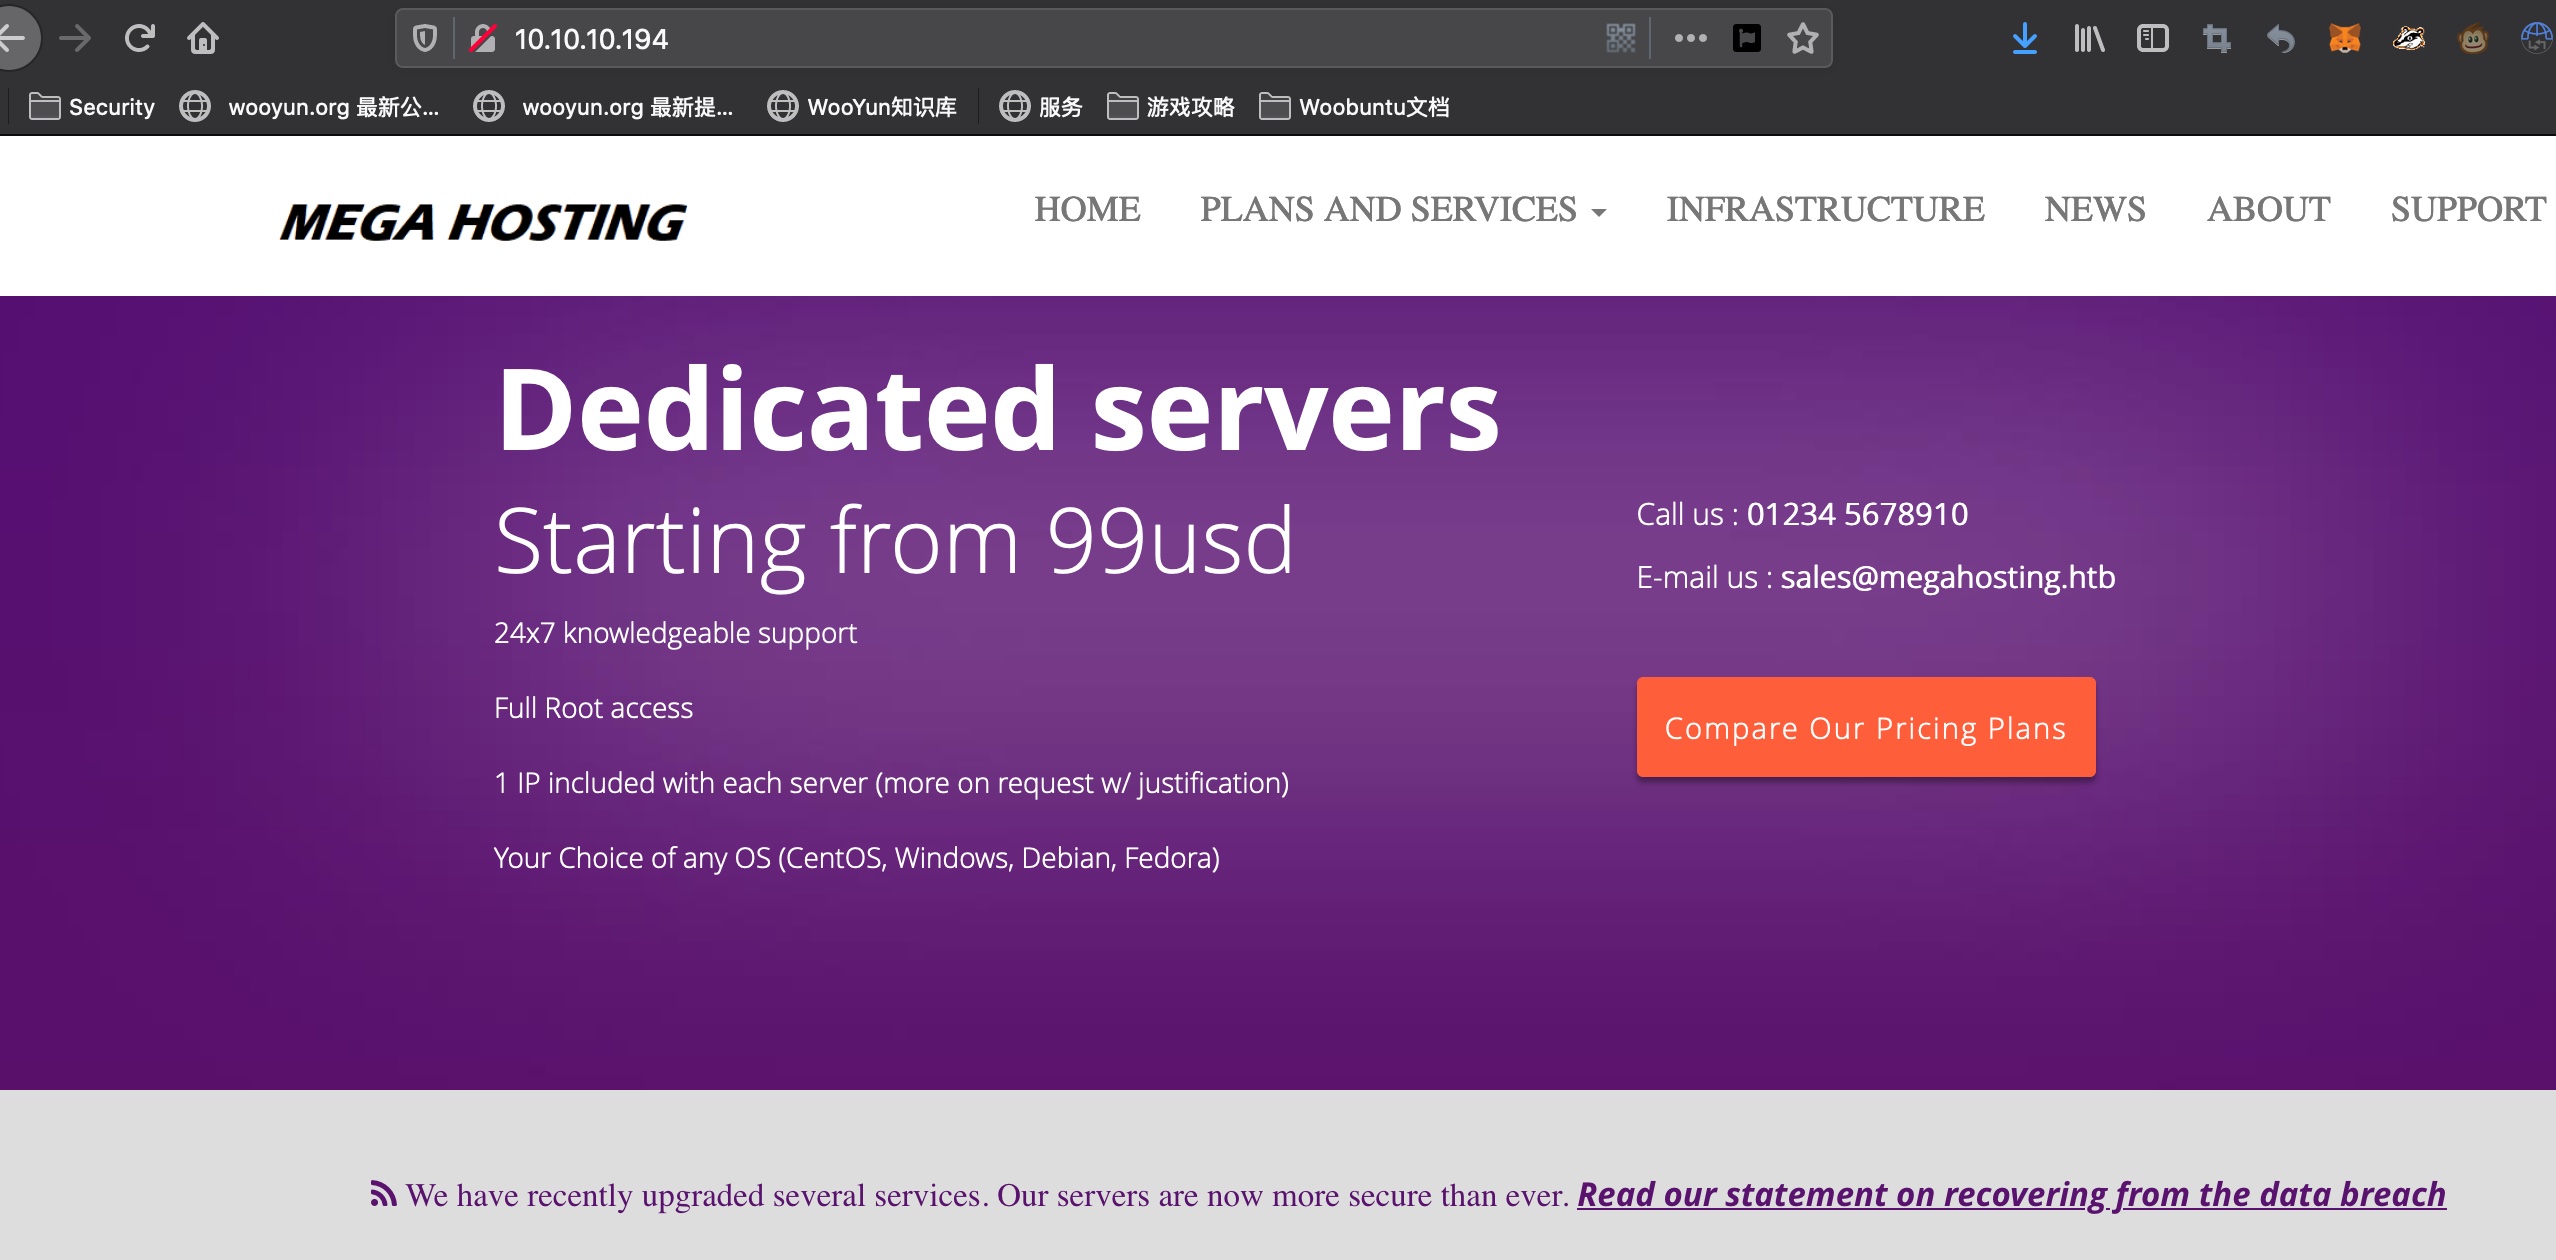This screenshot has height=1260, width=2556.
Task: Open tracking protection shield icon
Action: tap(425, 39)
